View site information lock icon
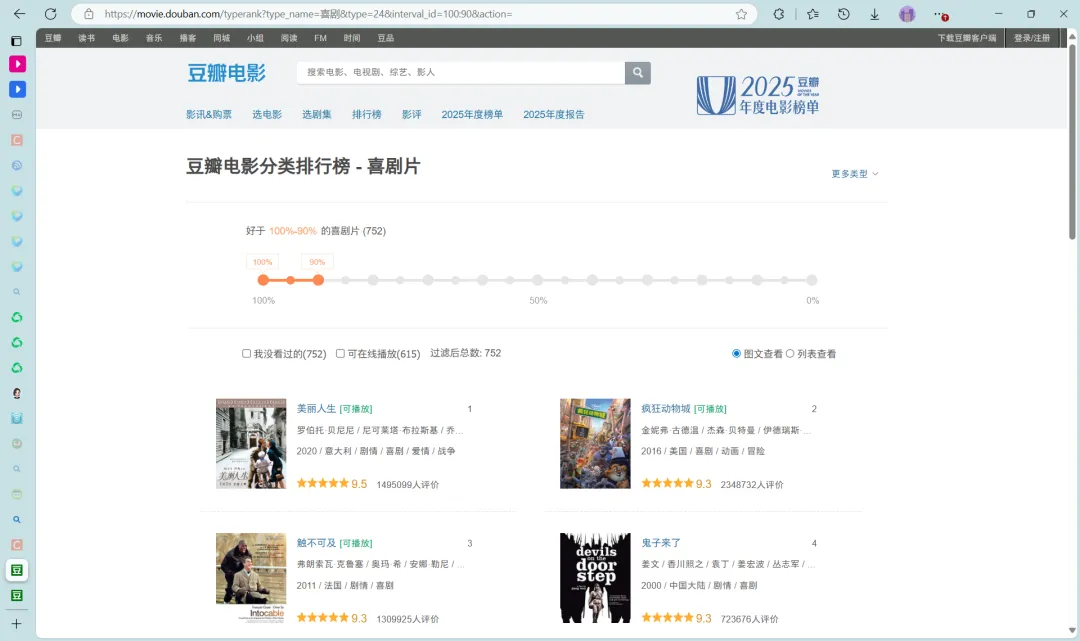This screenshot has height=641, width=1080. pos(88,14)
